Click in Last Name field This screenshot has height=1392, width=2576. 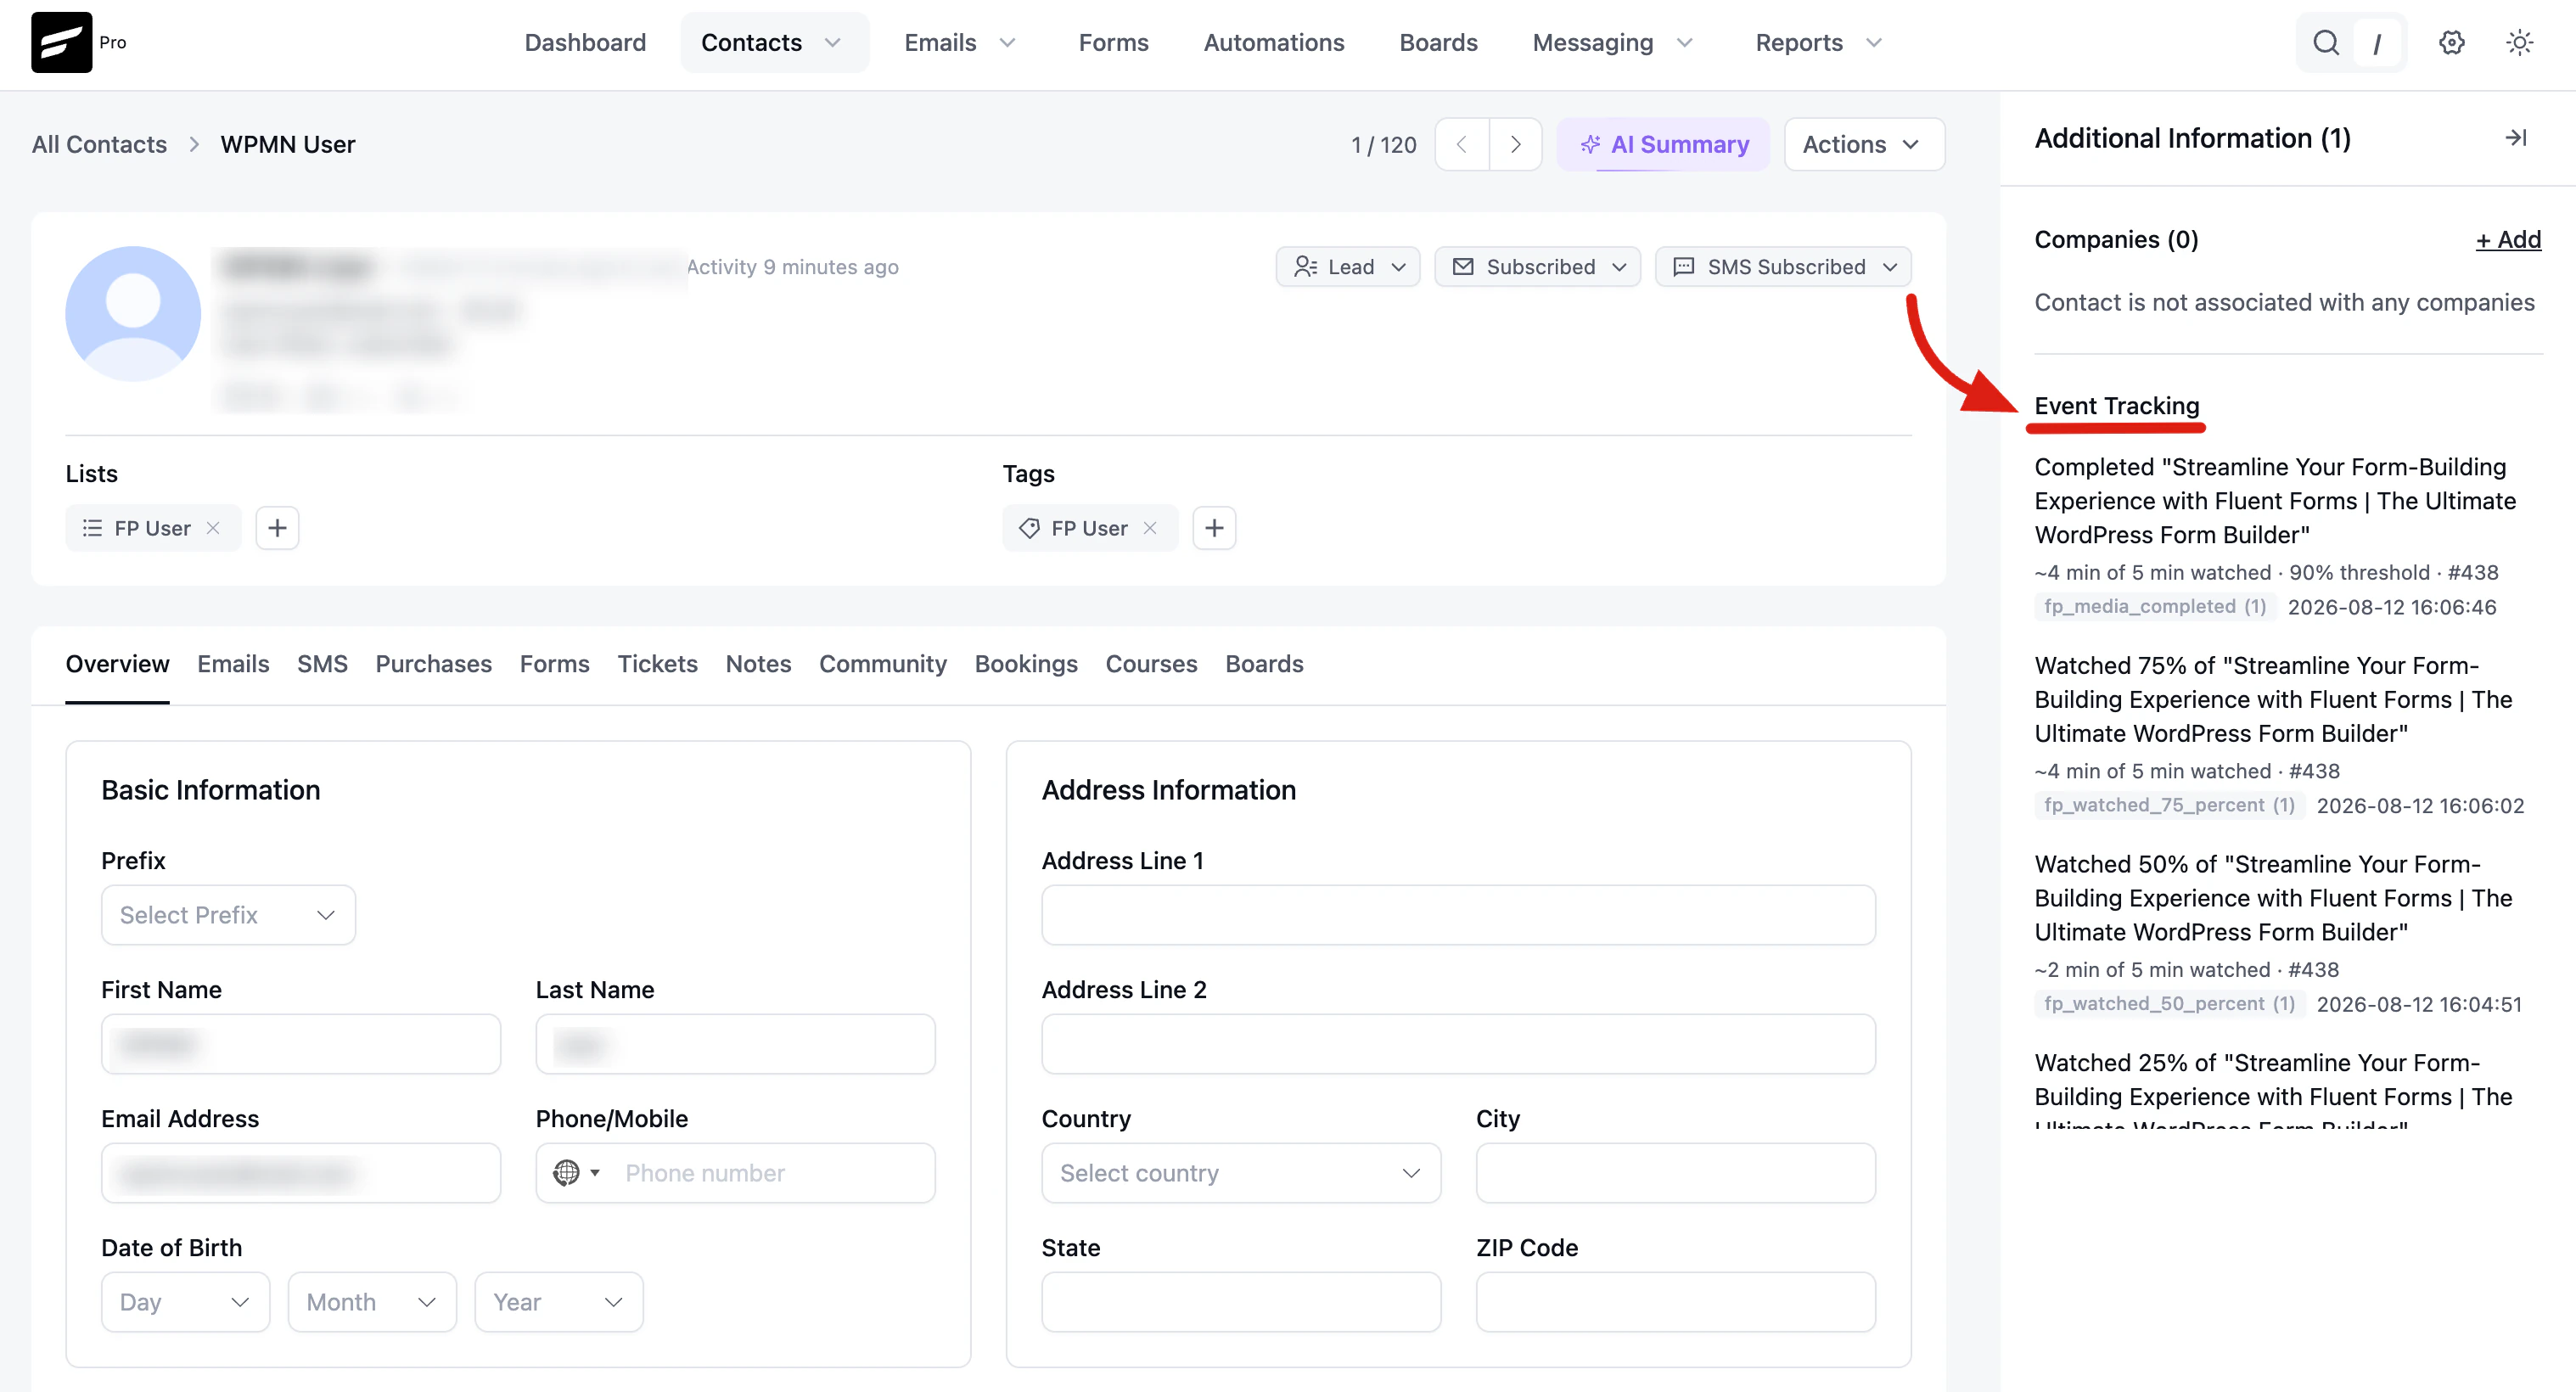[x=735, y=1044]
